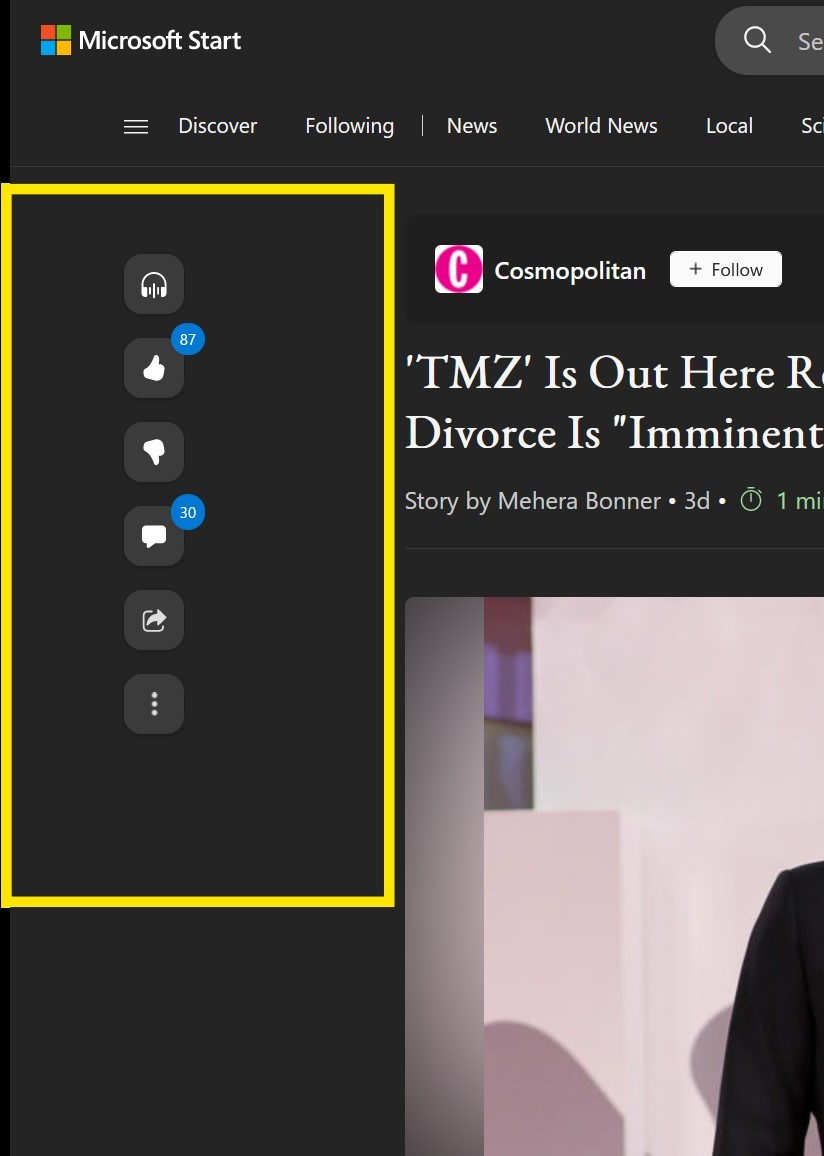Follow the Cosmopolitan publisher
This screenshot has width=824, height=1156.
tap(725, 269)
